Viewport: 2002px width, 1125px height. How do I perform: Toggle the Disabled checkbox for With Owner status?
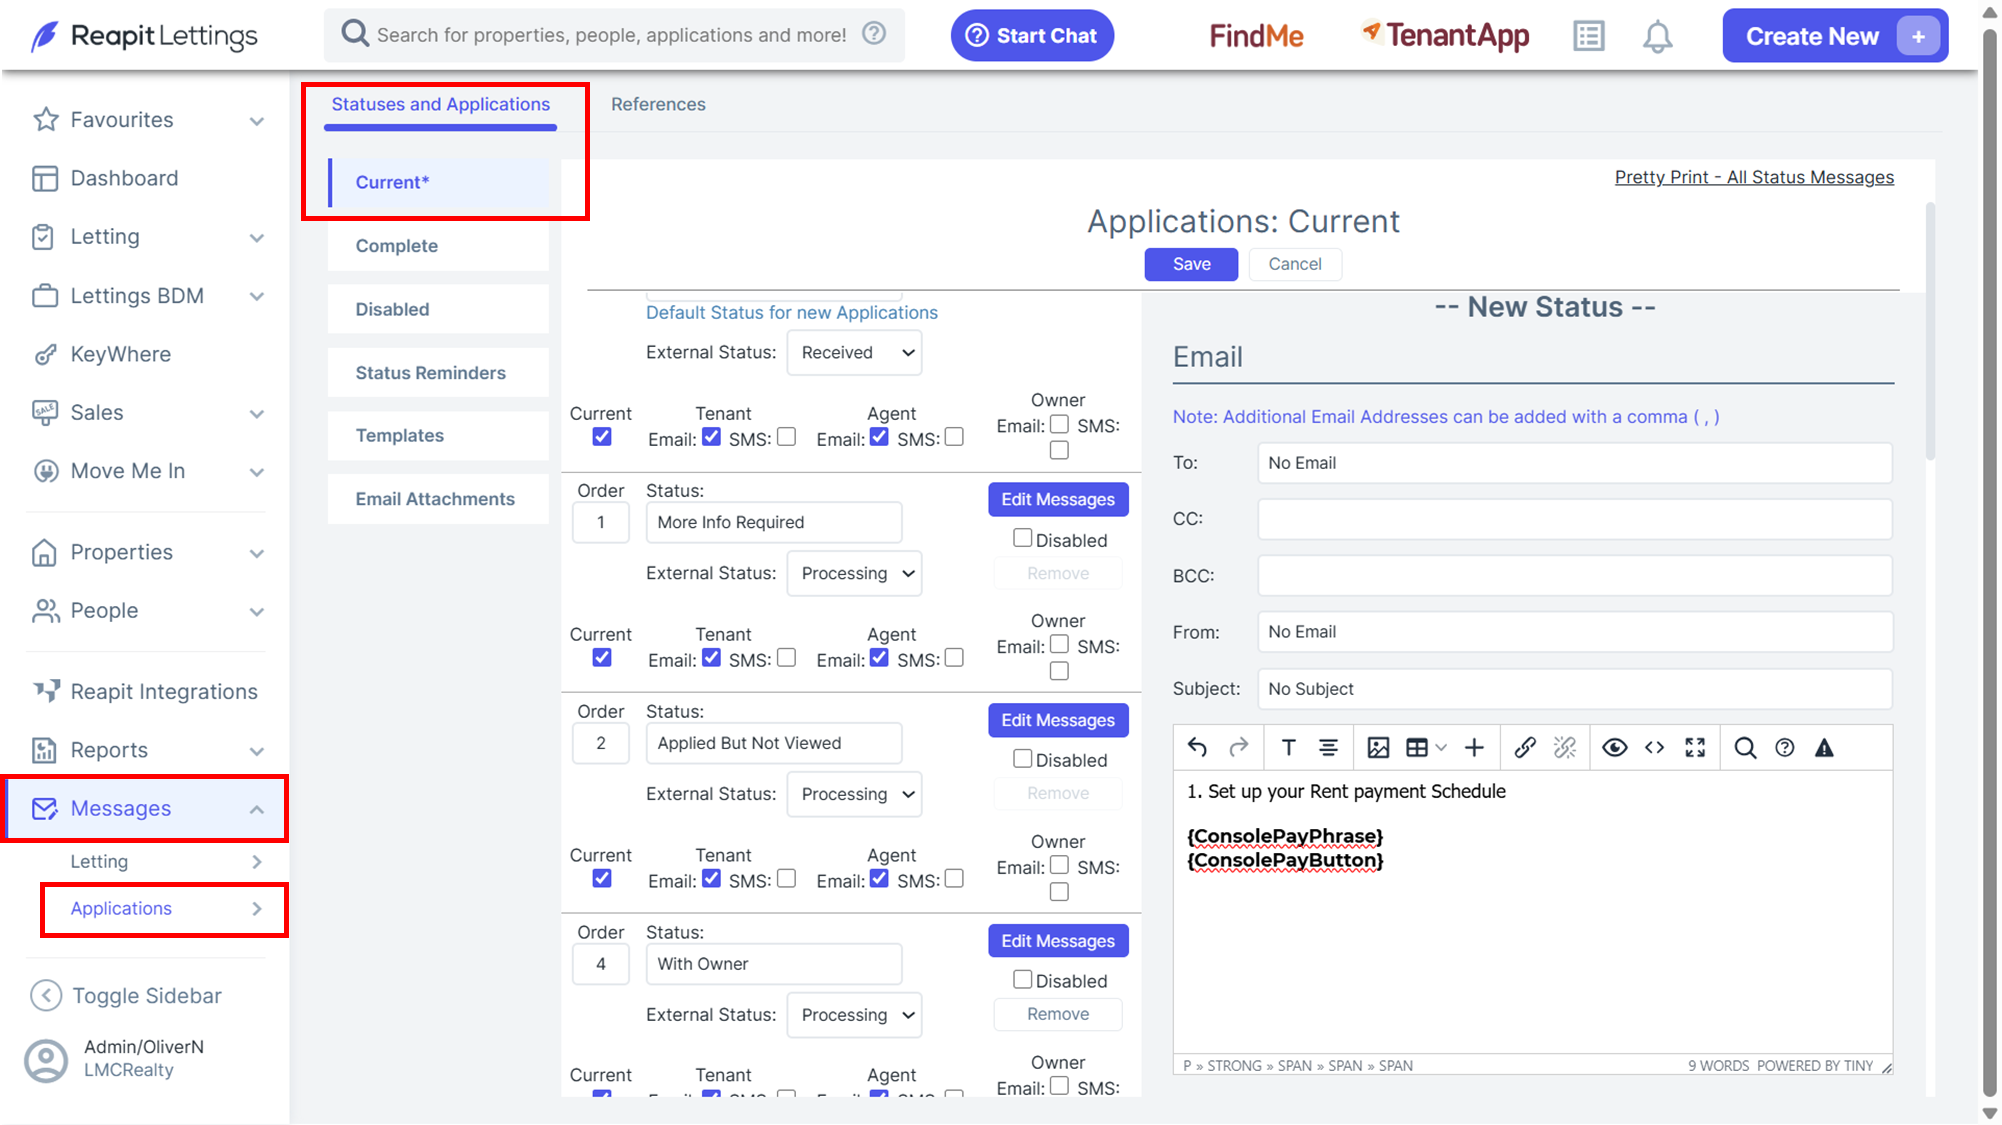coord(1022,980)
